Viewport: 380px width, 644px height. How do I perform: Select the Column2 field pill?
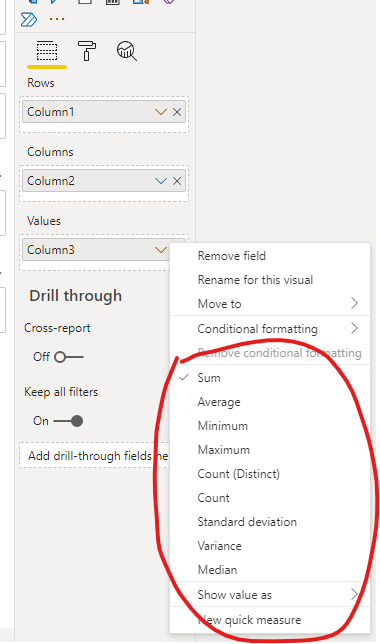click(104, 181)
